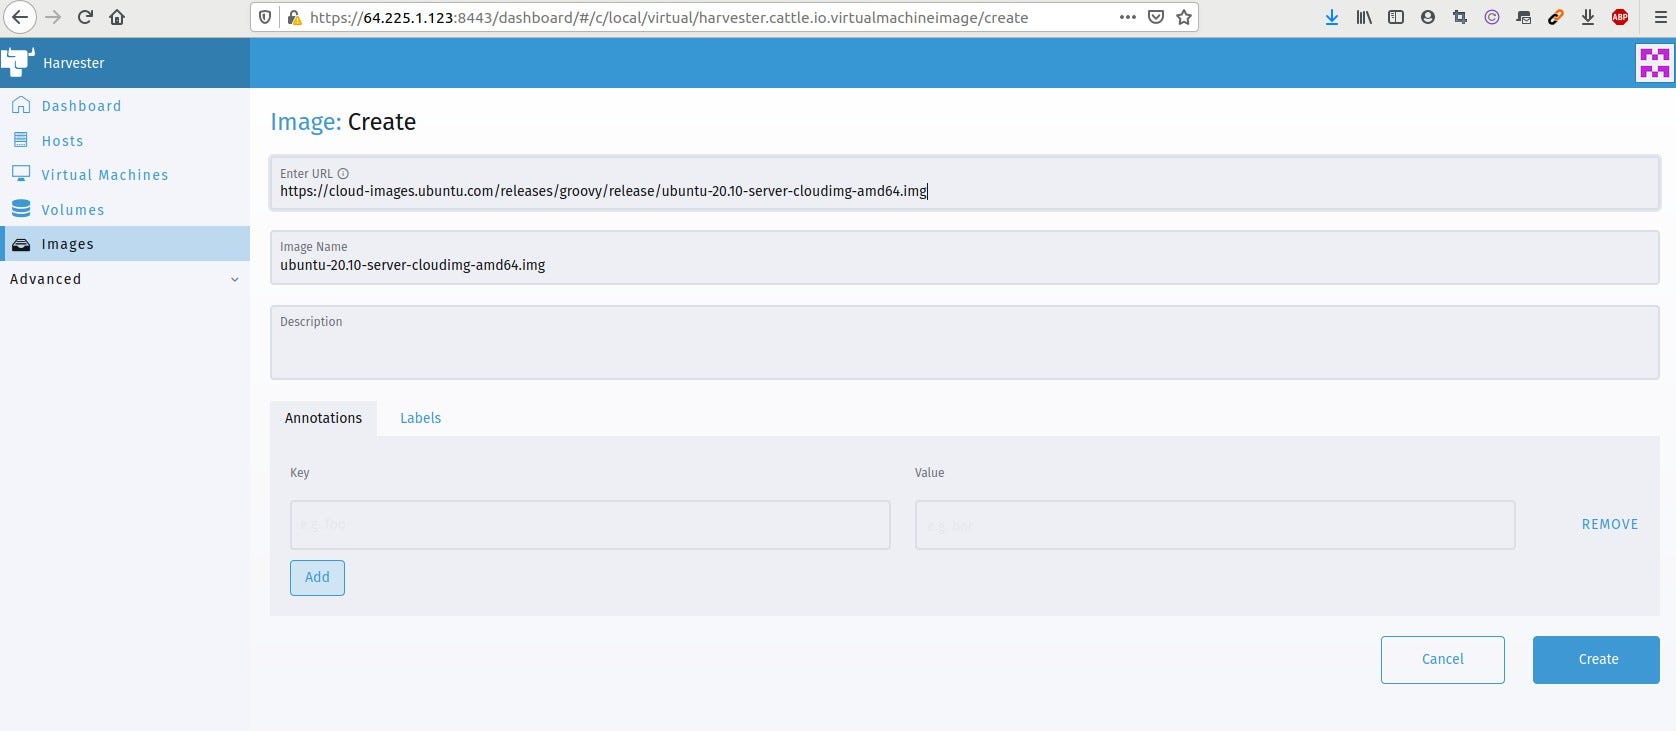Open the page actions ellipsis menu
The image size is (1676, 731).
pos(1128,17)
